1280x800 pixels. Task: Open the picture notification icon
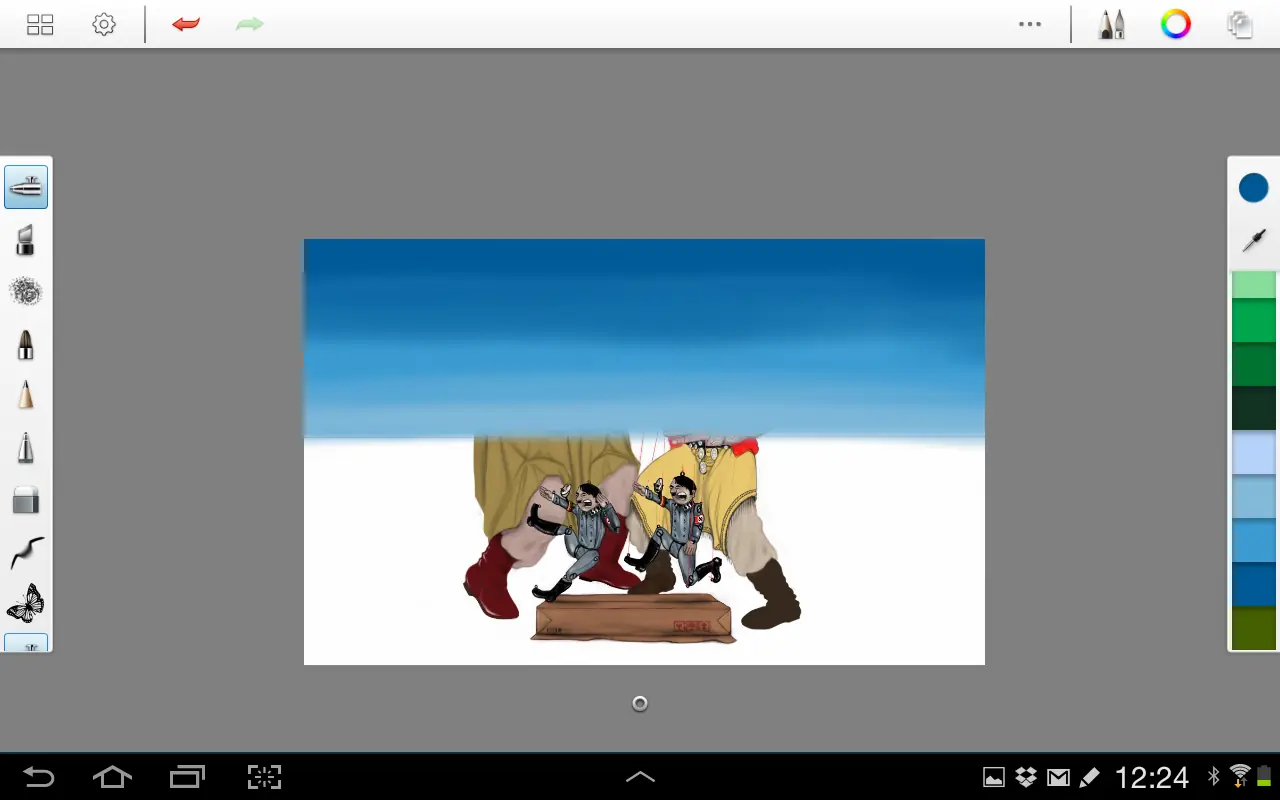coord(994,777)
